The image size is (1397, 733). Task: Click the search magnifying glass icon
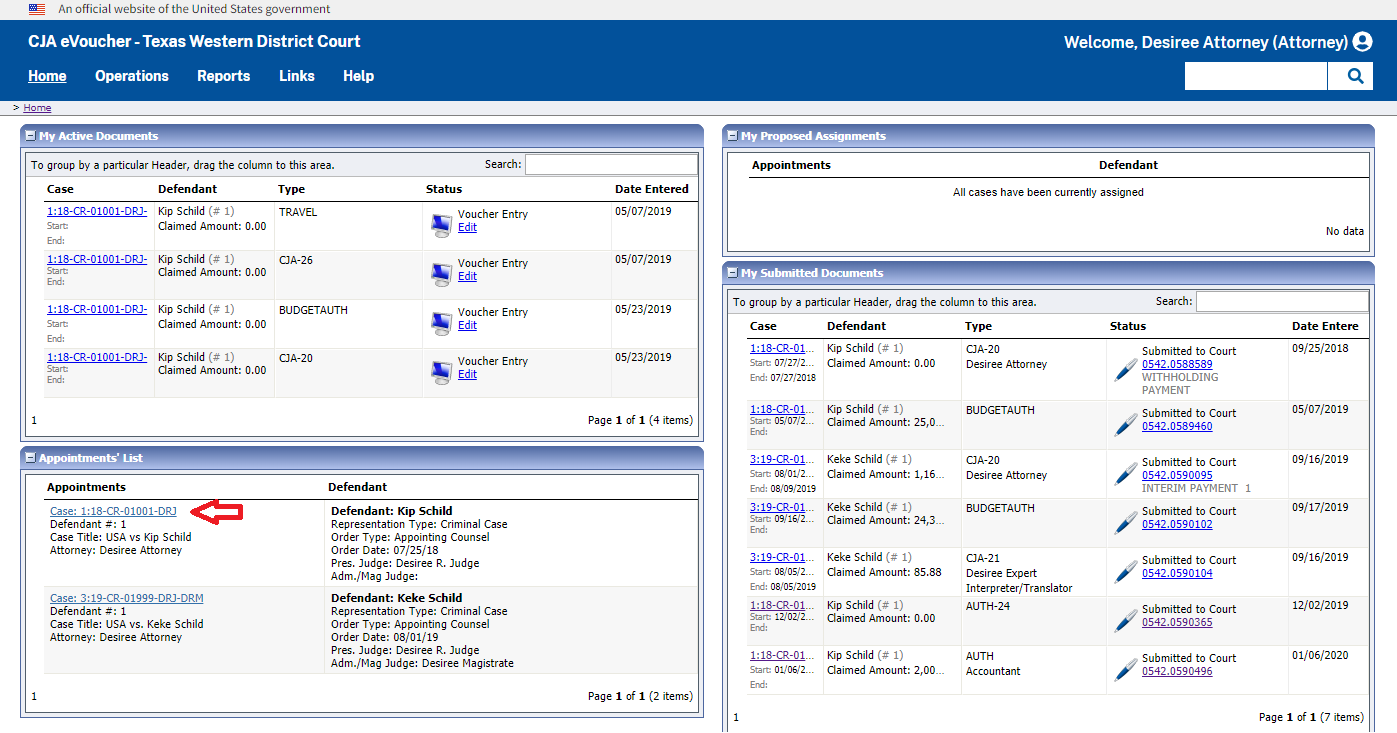[x=1353, y=75]
